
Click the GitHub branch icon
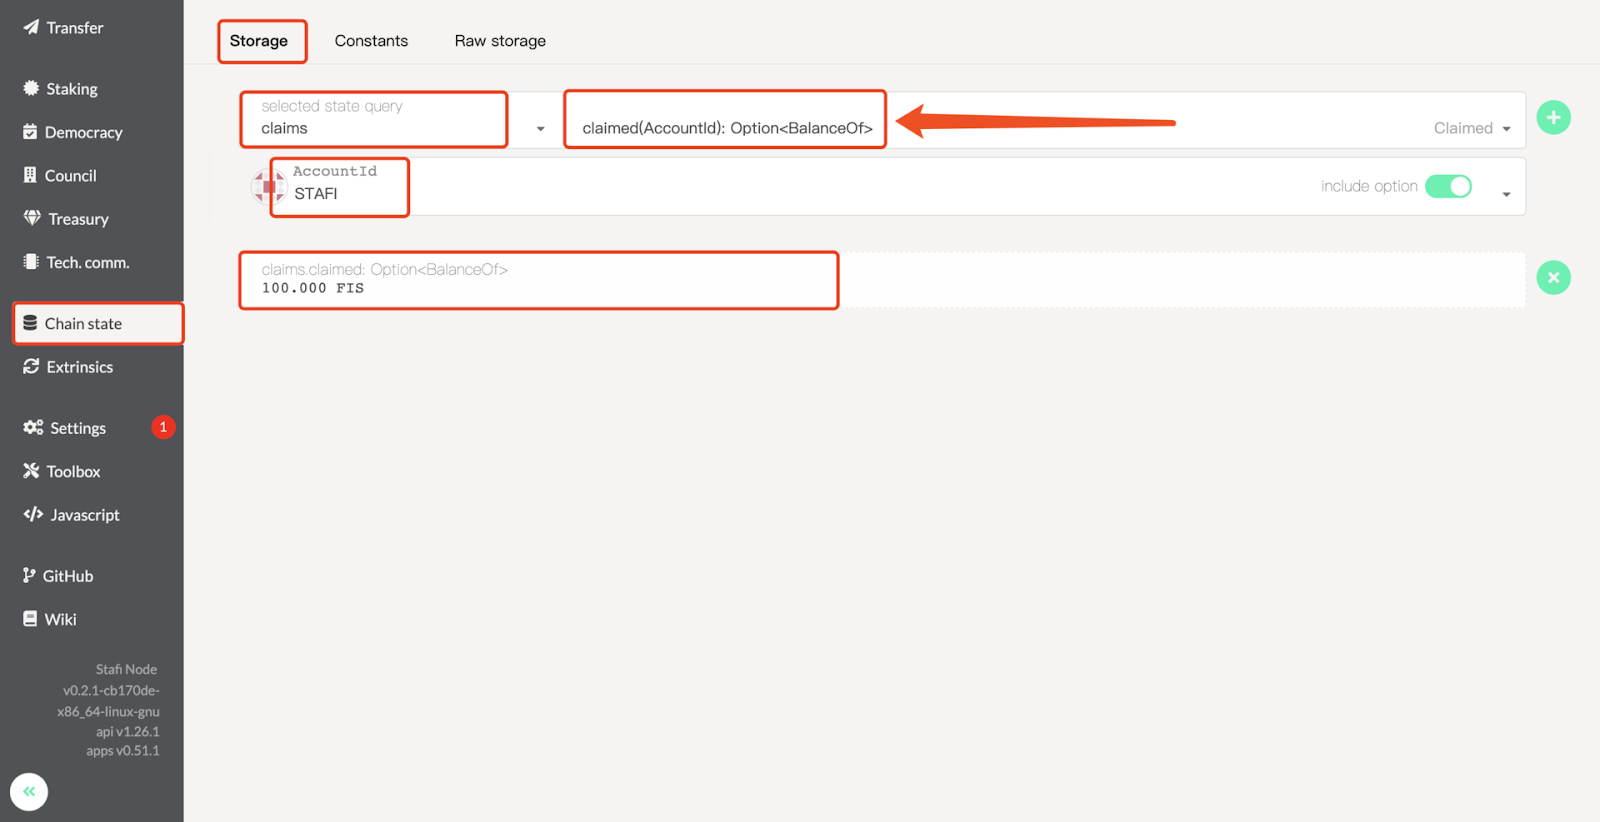(29, 575)
